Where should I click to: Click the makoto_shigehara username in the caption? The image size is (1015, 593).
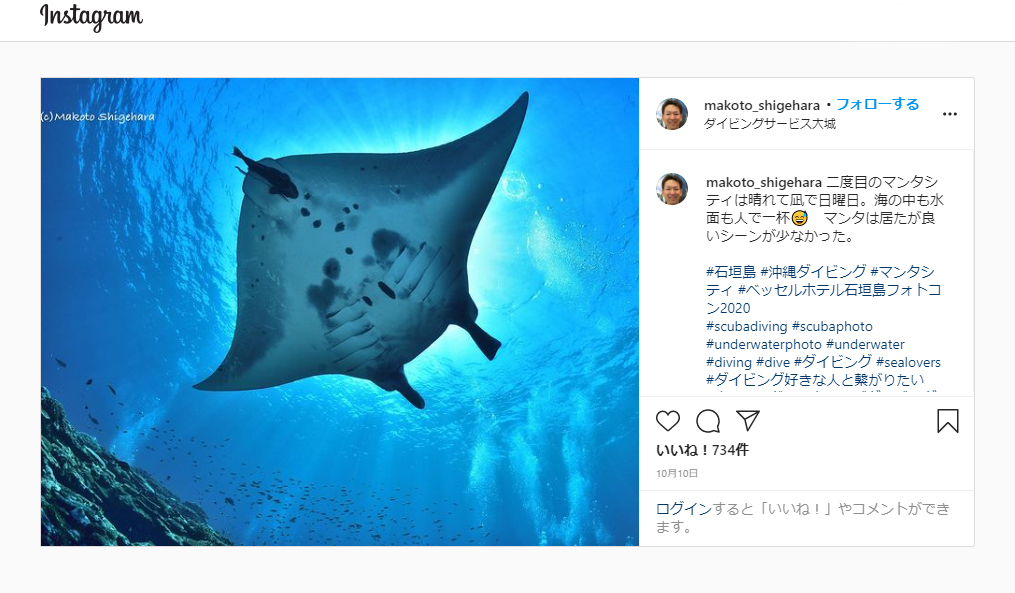(x=764, y=183)
